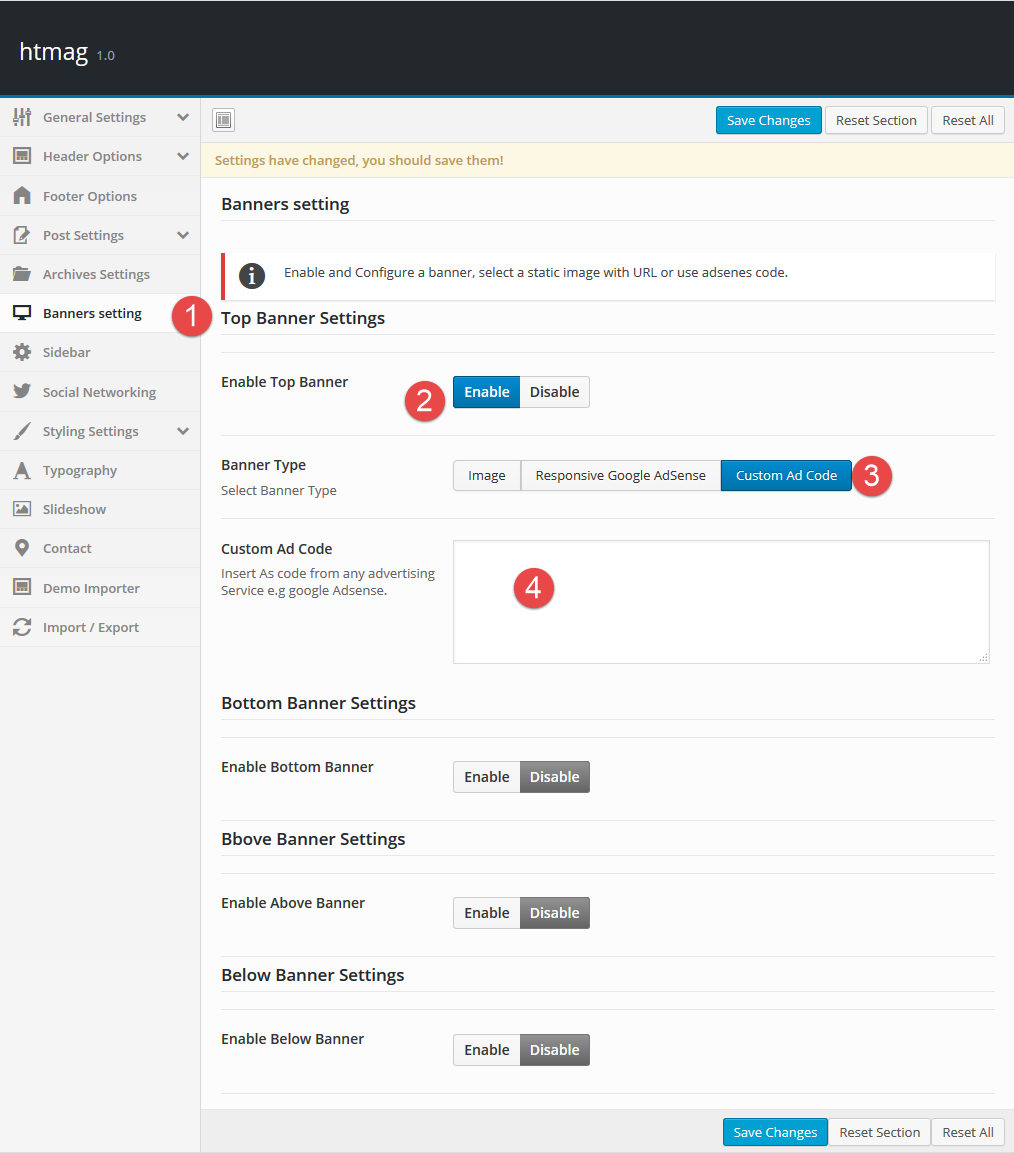Click the Social Networking Twitter bird icon
The height and width of the screenshot is (1153, 1014).
coord(22,392)
